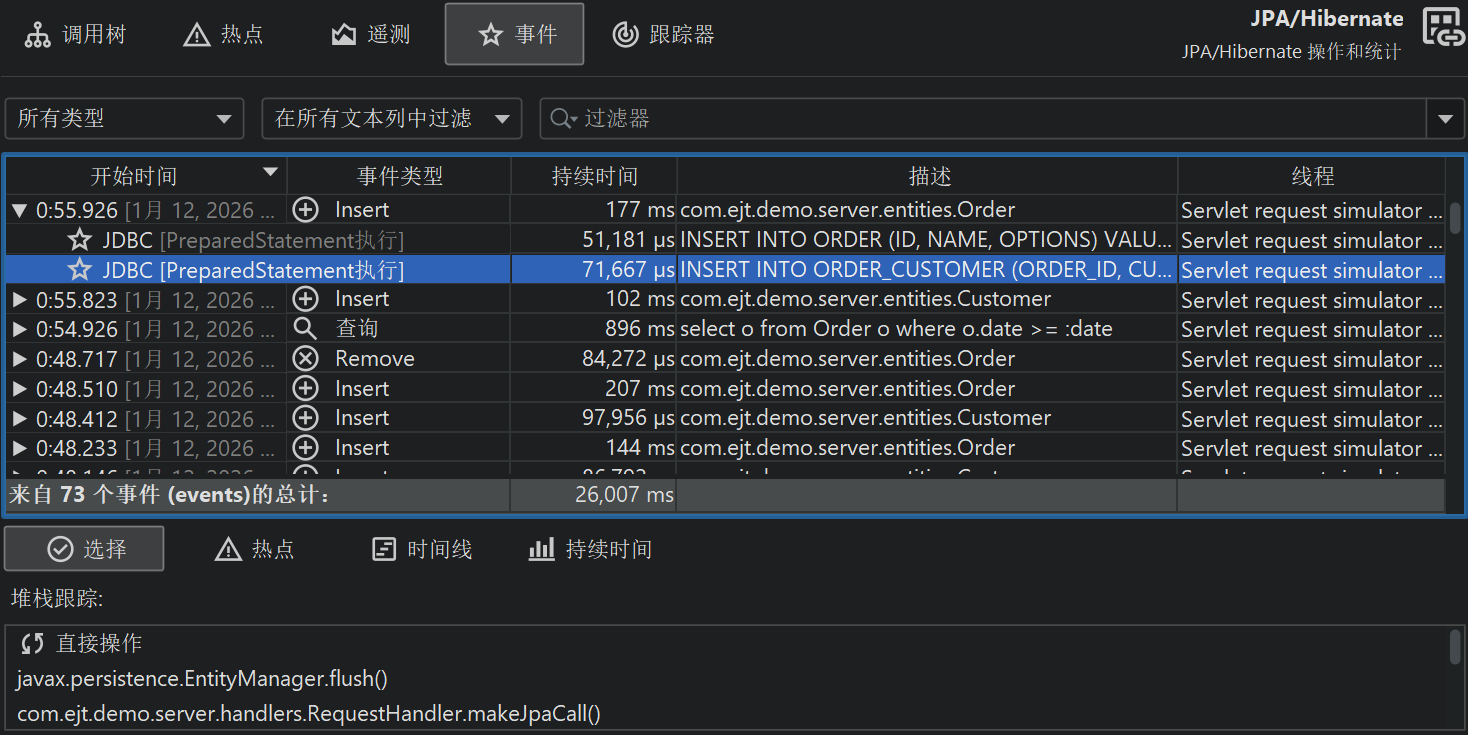This screenshot has width=1468, height=735.
Task: Click the query event magnifier icon
Action: [x=305, y=329]
